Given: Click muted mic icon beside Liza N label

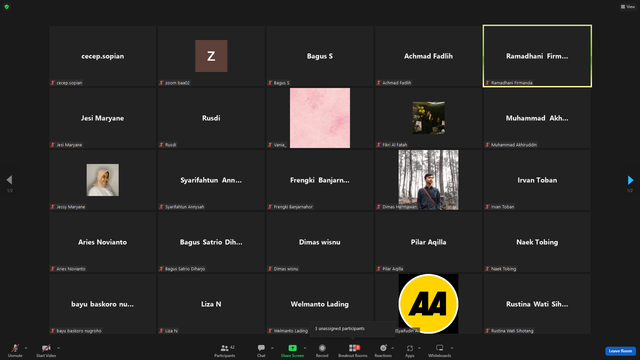Looking at the screenshot, I should [161, 331].
